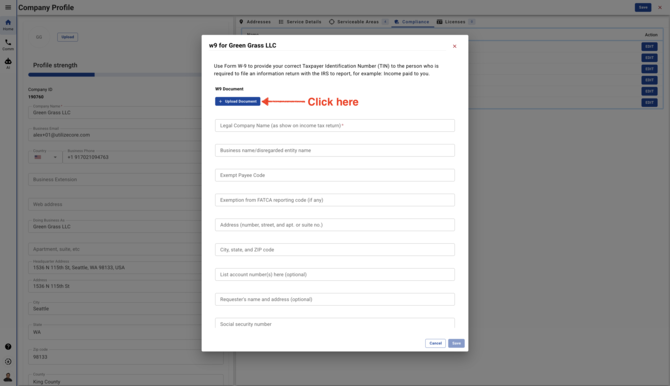This screenshot has width=670, height=386.
Task: Open the Licenses tab
Action: pyautogui.click(x=455, y=22)
